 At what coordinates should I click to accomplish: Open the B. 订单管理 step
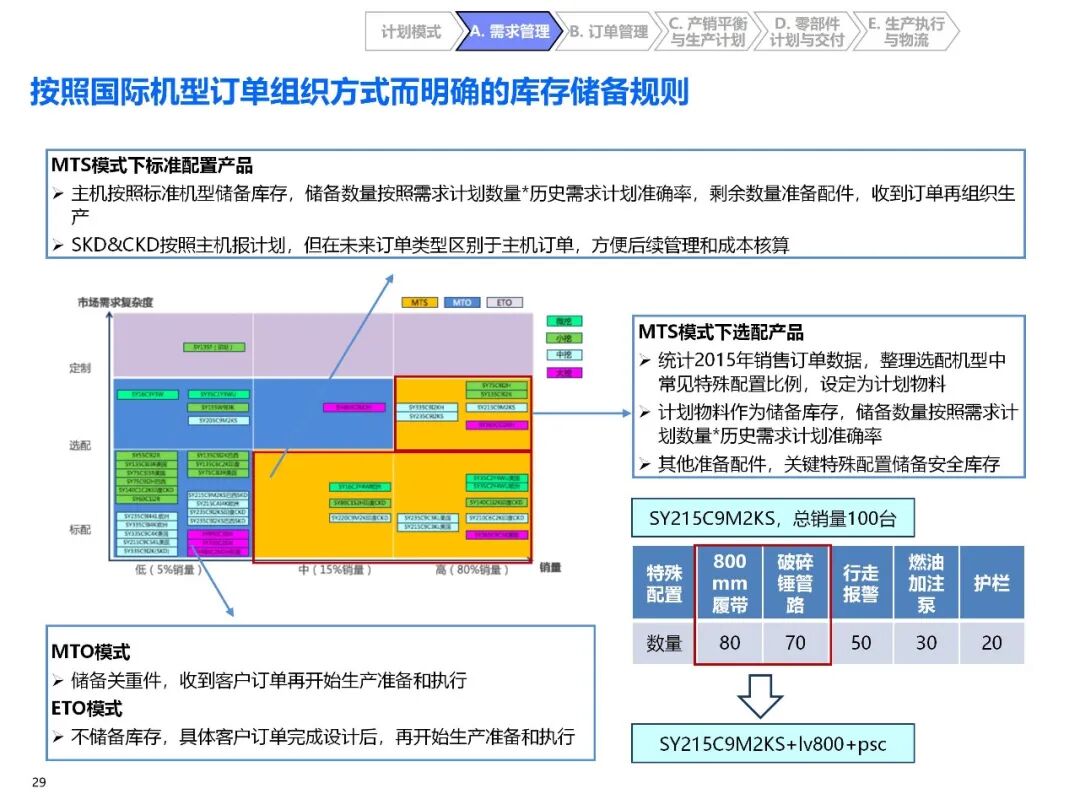coord(607,32)
